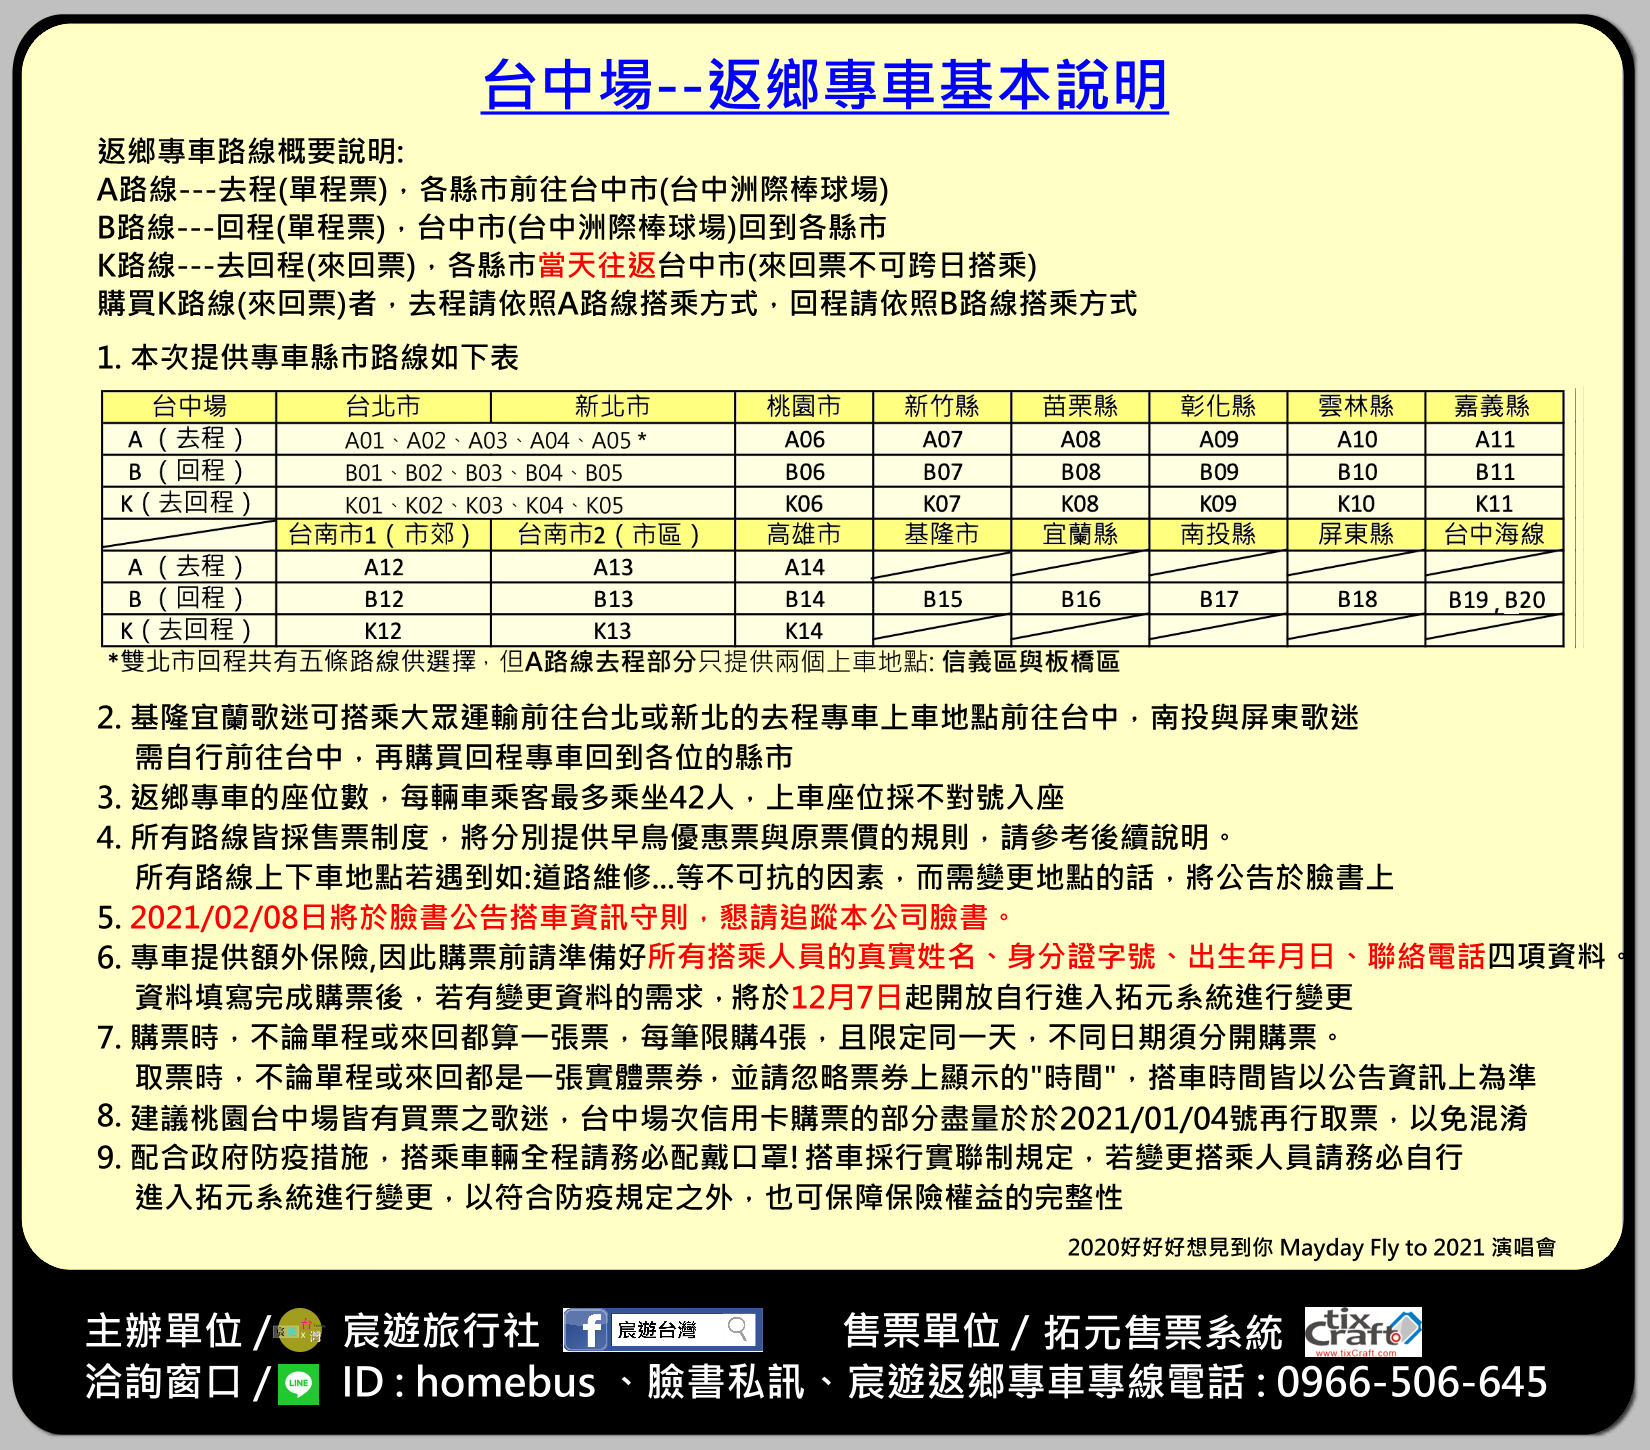Click the K14 route cell
This screenshot has height=1450, width=1650.
pos(804,631)
